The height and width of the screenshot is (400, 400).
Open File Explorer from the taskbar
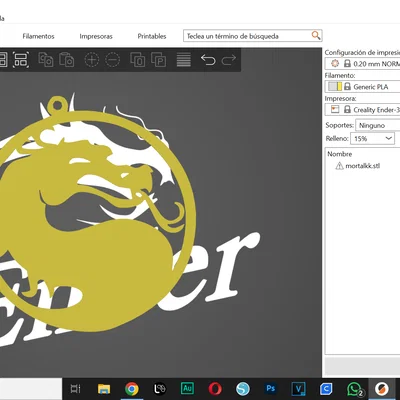click(x=104, y=389)
